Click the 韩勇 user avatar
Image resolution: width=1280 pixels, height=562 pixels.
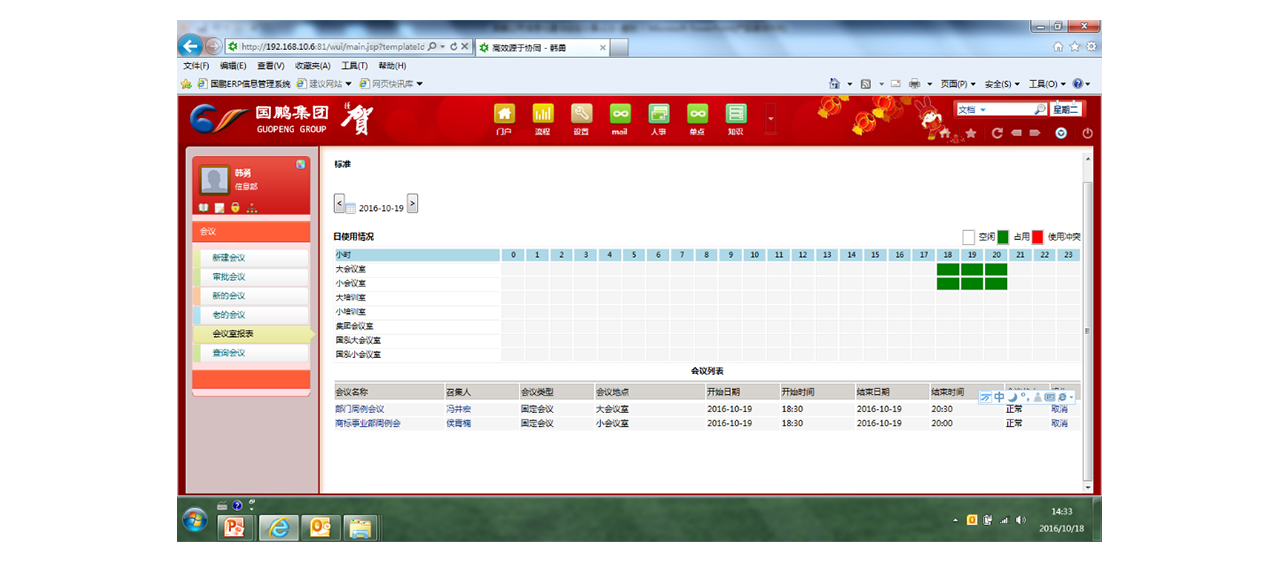coord(214,180)
